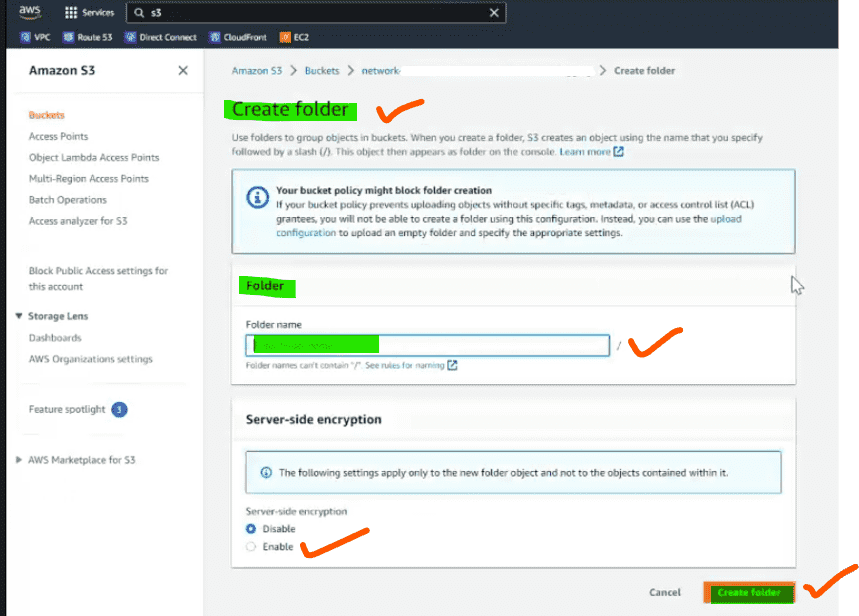The image size is (859, 616).
Task: Click the Amazon S3 sidebar heading
Action: [x=62, y=70]
